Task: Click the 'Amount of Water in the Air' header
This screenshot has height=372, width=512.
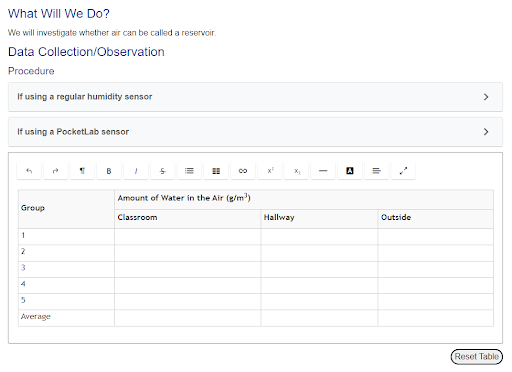Action: [x=304, y=199]
